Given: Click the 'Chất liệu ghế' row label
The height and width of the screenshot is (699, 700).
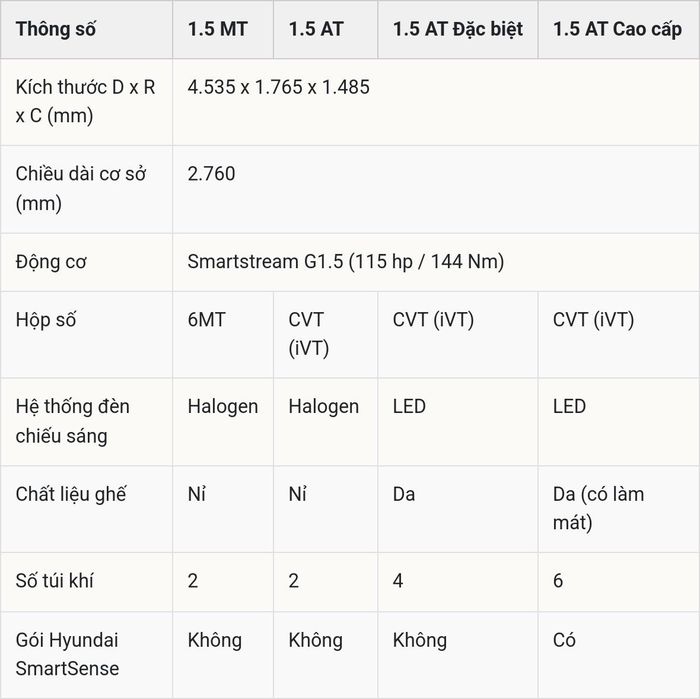Looking at the screenshot, I should [71, 494].
